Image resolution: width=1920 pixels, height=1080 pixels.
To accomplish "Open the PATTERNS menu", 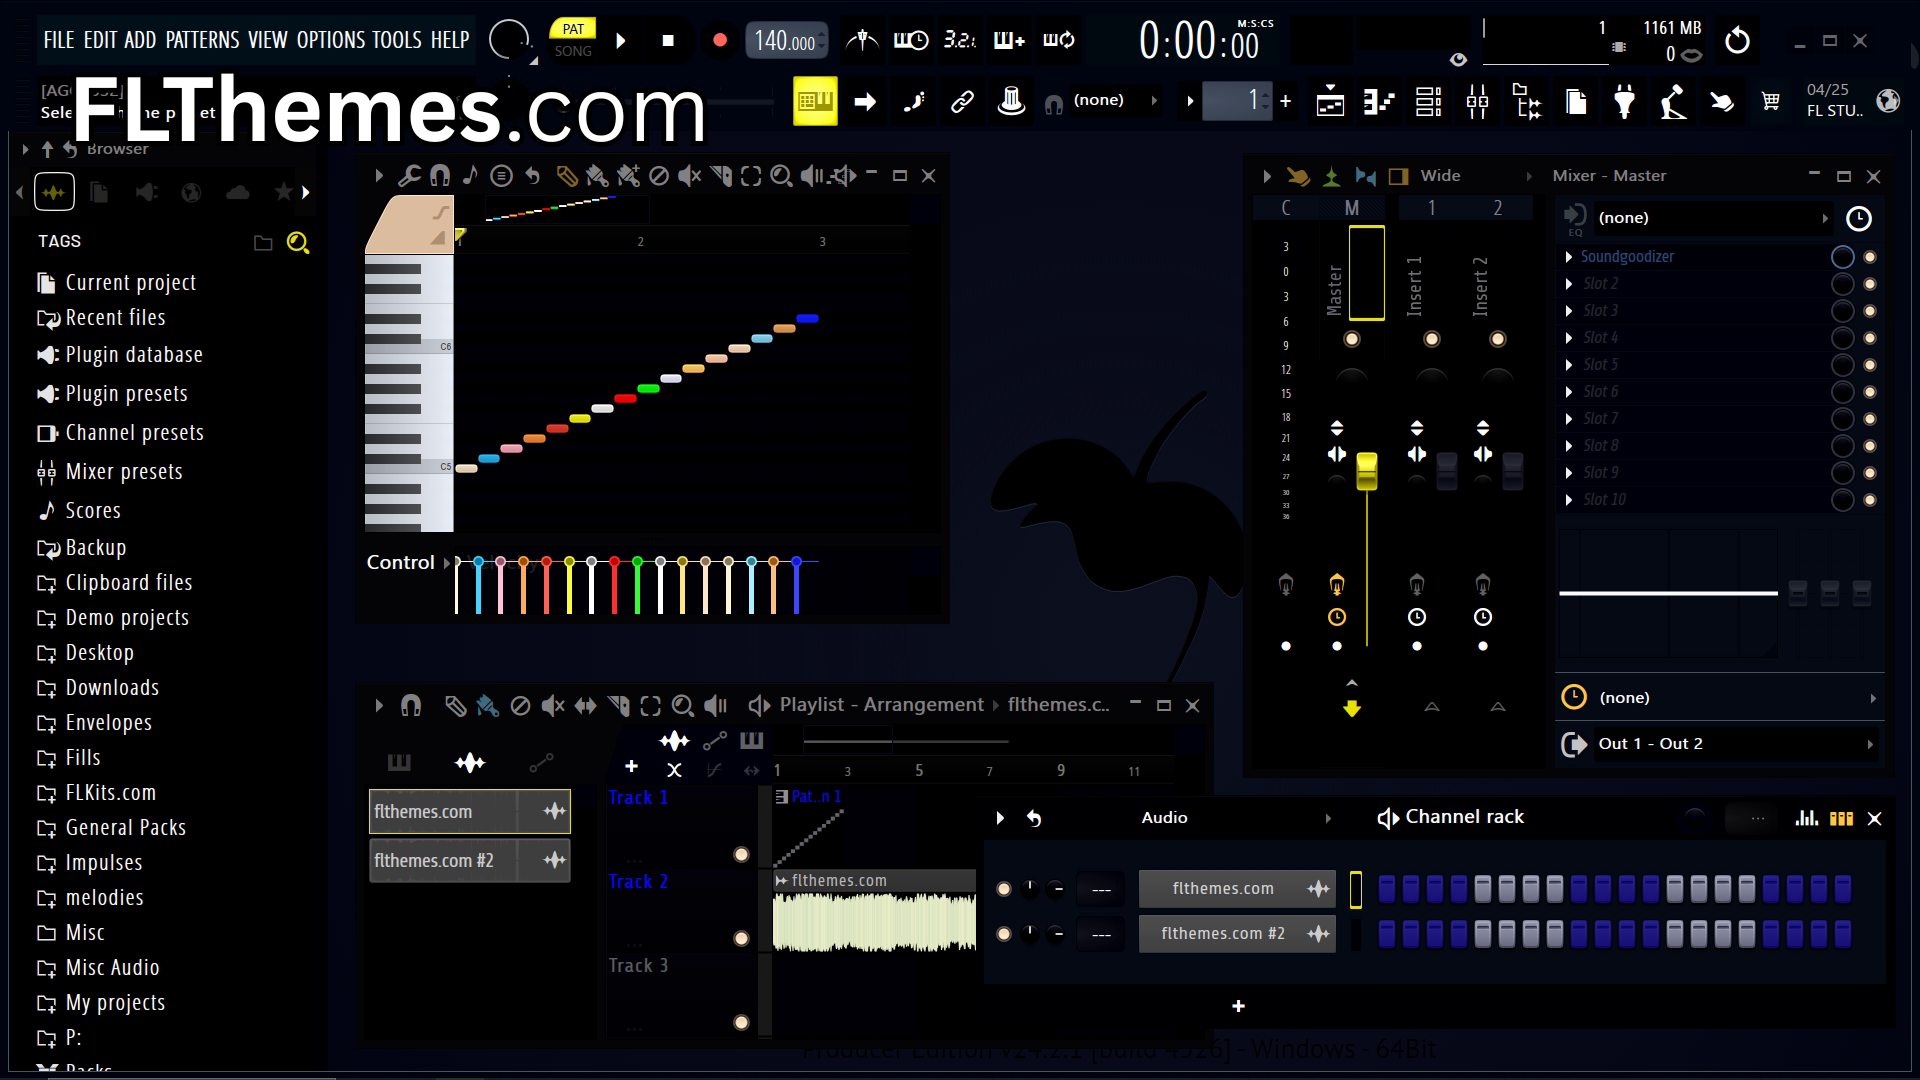I will tap(202, 40).
